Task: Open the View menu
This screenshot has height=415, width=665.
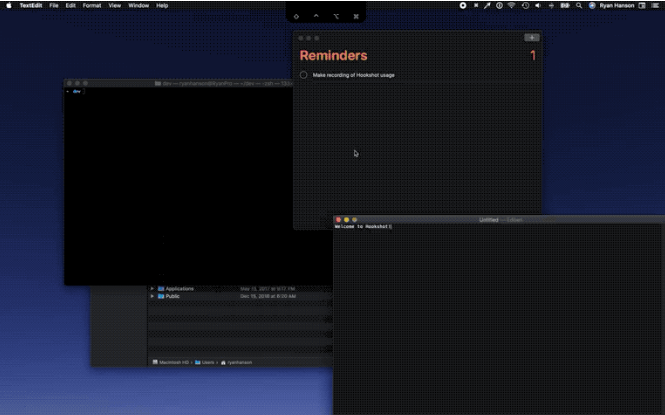Action: coord(115,6)
